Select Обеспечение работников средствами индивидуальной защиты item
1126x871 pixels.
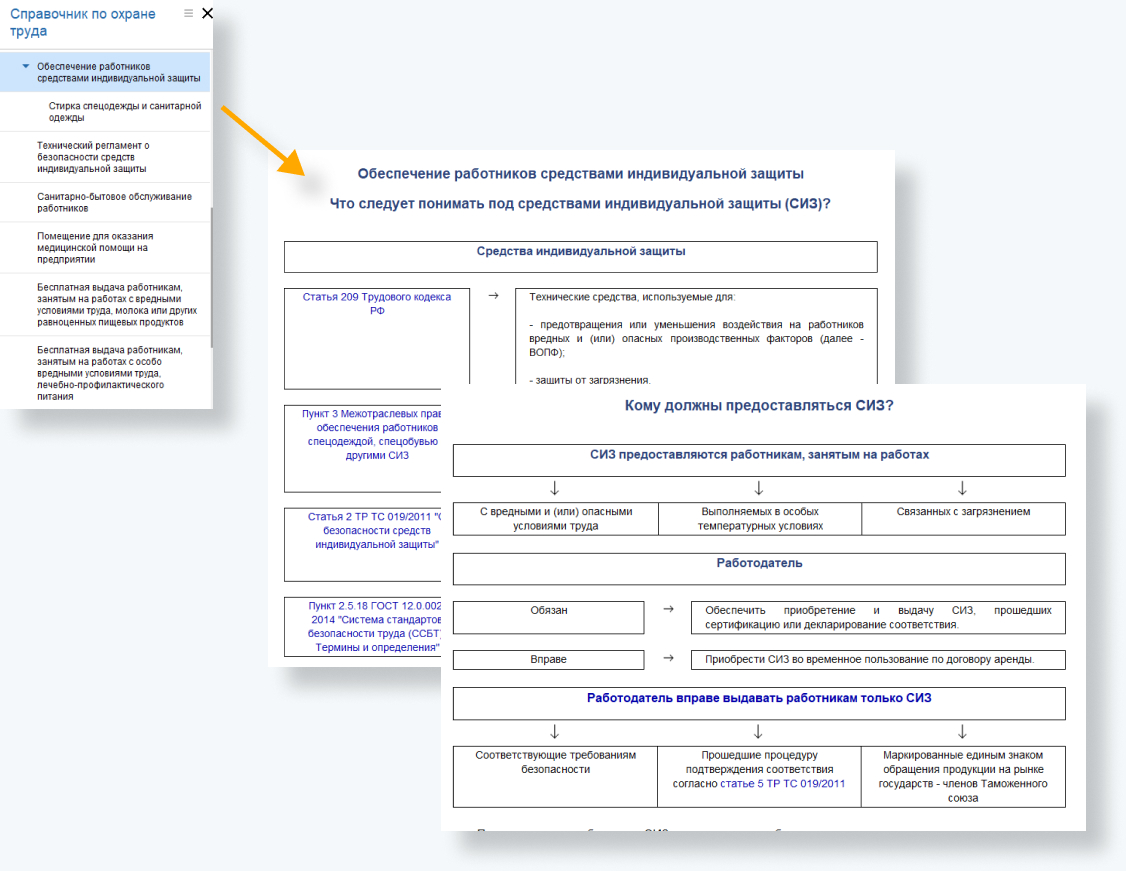tap(118, 72)
